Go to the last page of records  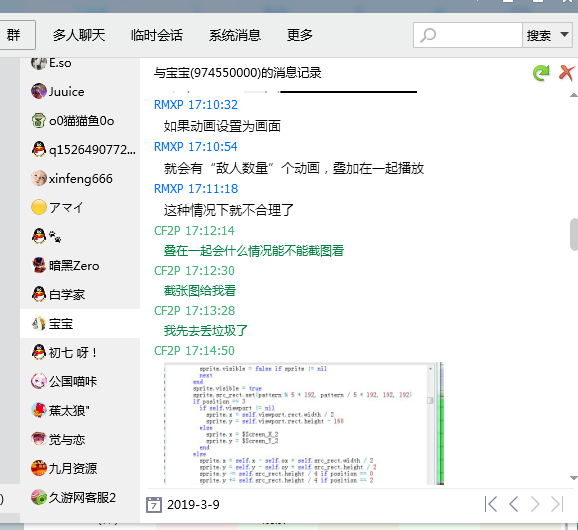point(557,504)
